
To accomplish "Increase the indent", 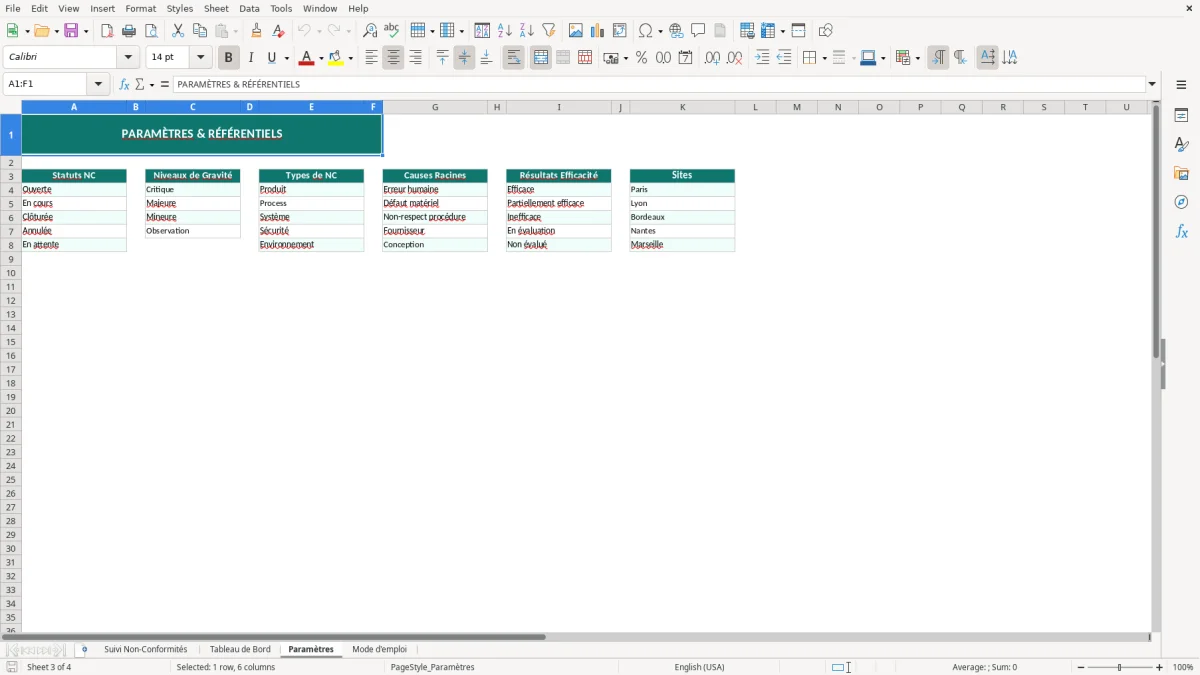I will (x=762, y=58).
